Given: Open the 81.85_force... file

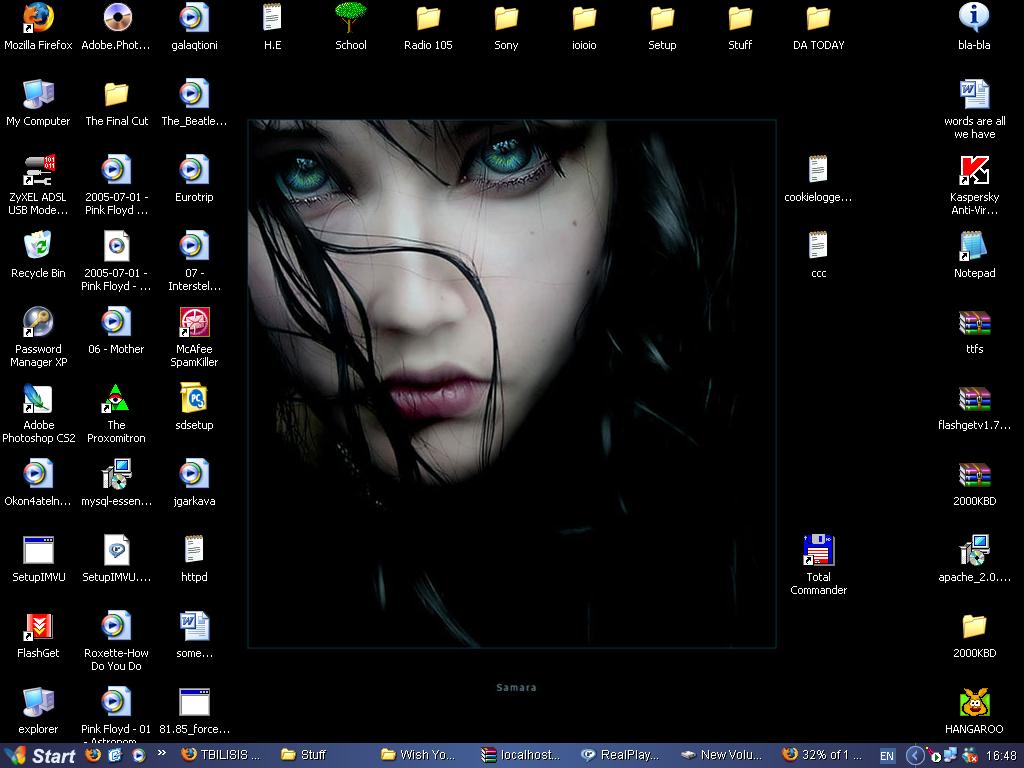Looking at the screenshot, I should point(194,702).
